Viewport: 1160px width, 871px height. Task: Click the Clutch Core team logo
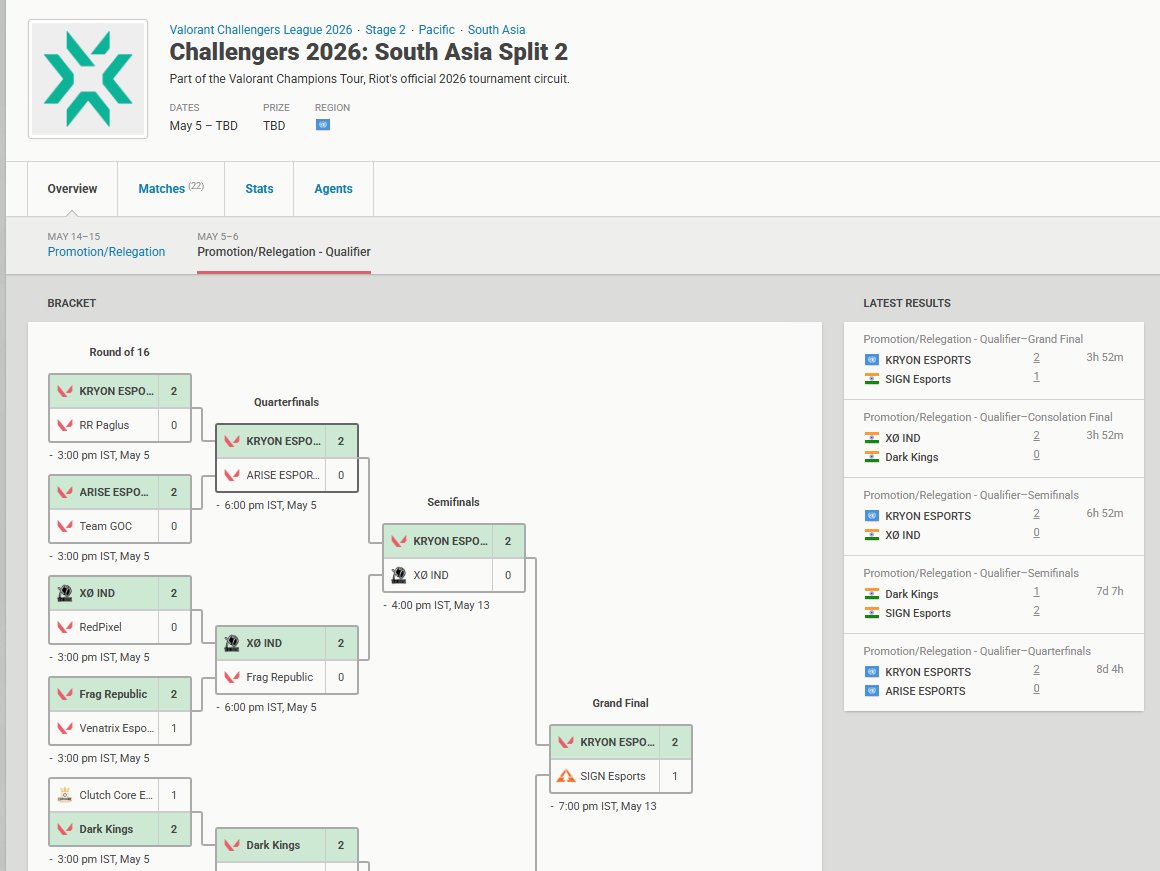coord(65,795)
